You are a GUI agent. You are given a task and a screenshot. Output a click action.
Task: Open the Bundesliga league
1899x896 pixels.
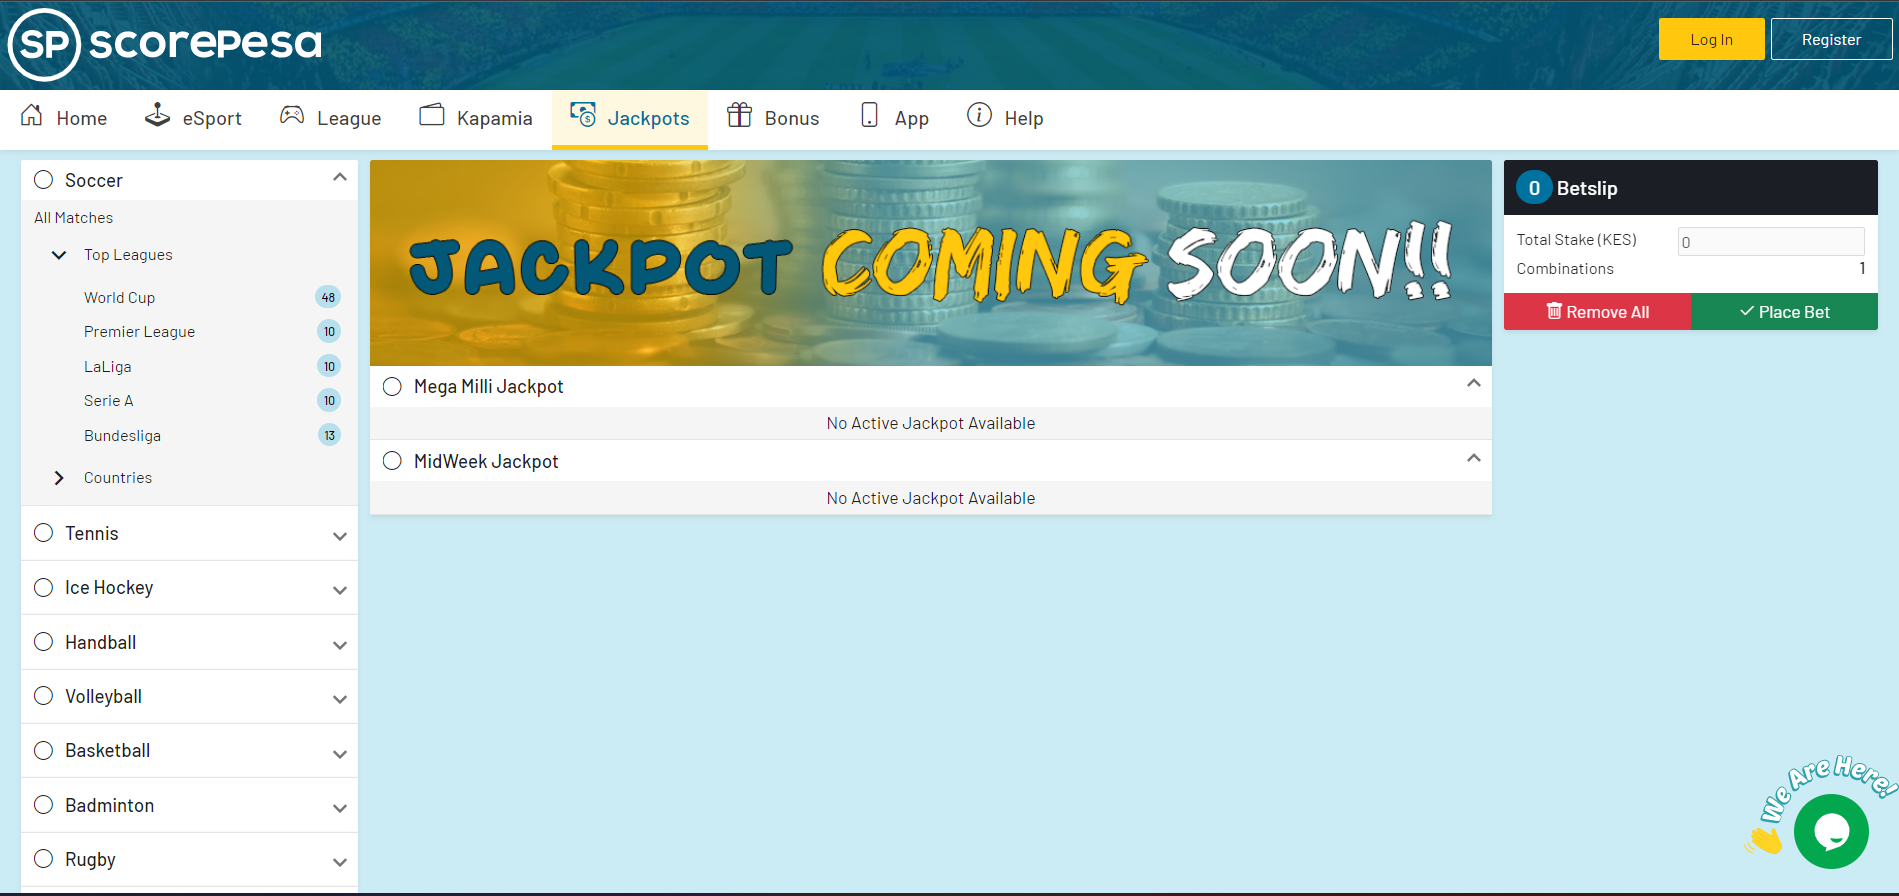[x=122, y=435]
